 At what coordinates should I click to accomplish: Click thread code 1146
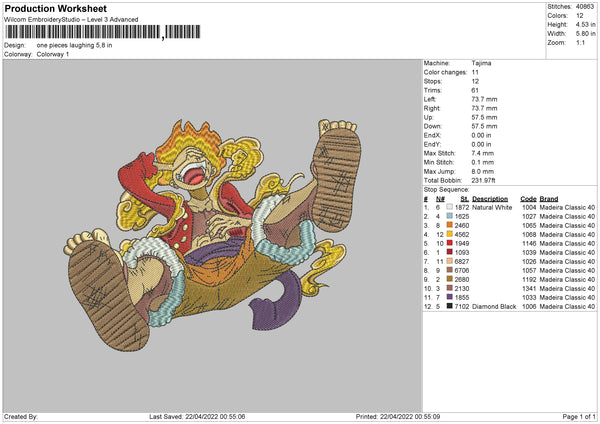pos(529,243)
